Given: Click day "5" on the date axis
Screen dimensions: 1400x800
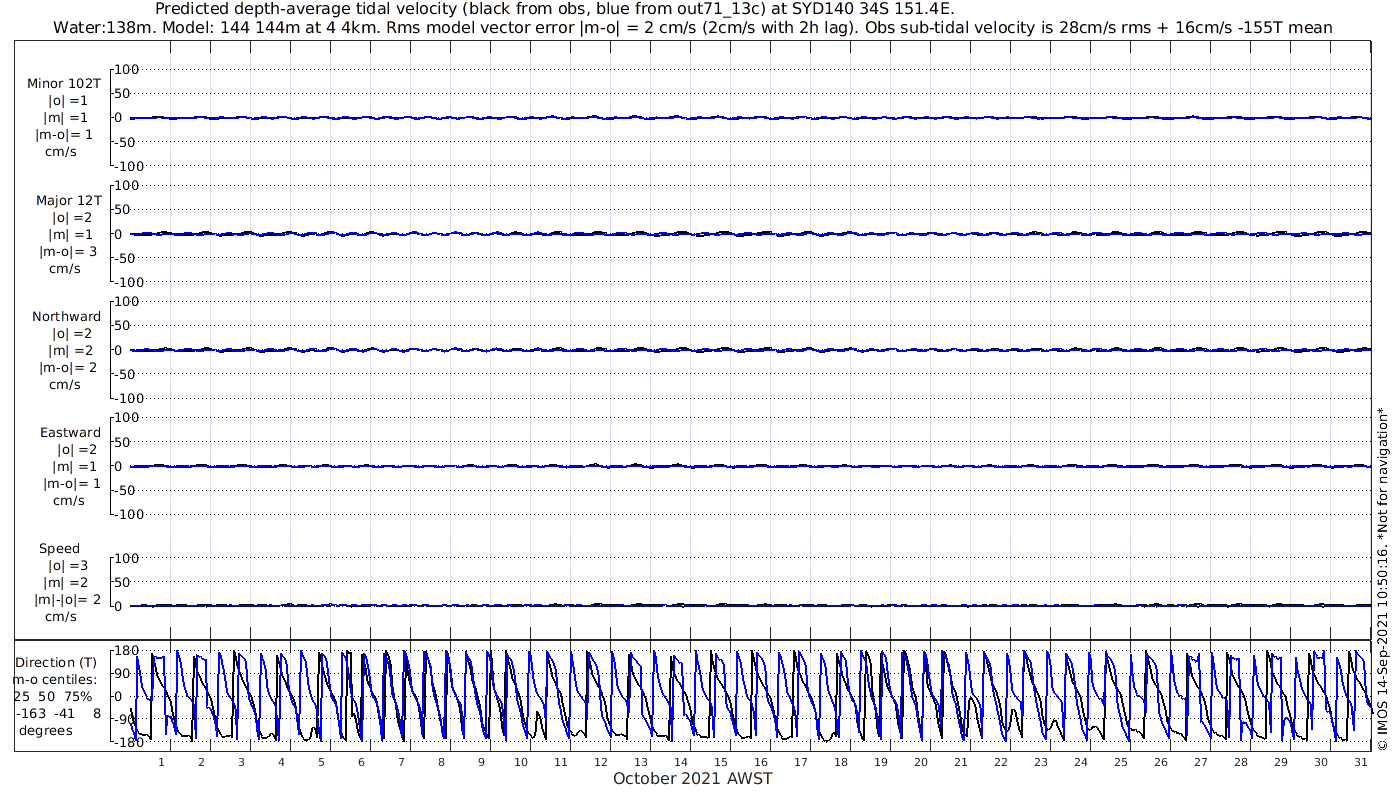Looking at the screenshot, I should (321, 762).
